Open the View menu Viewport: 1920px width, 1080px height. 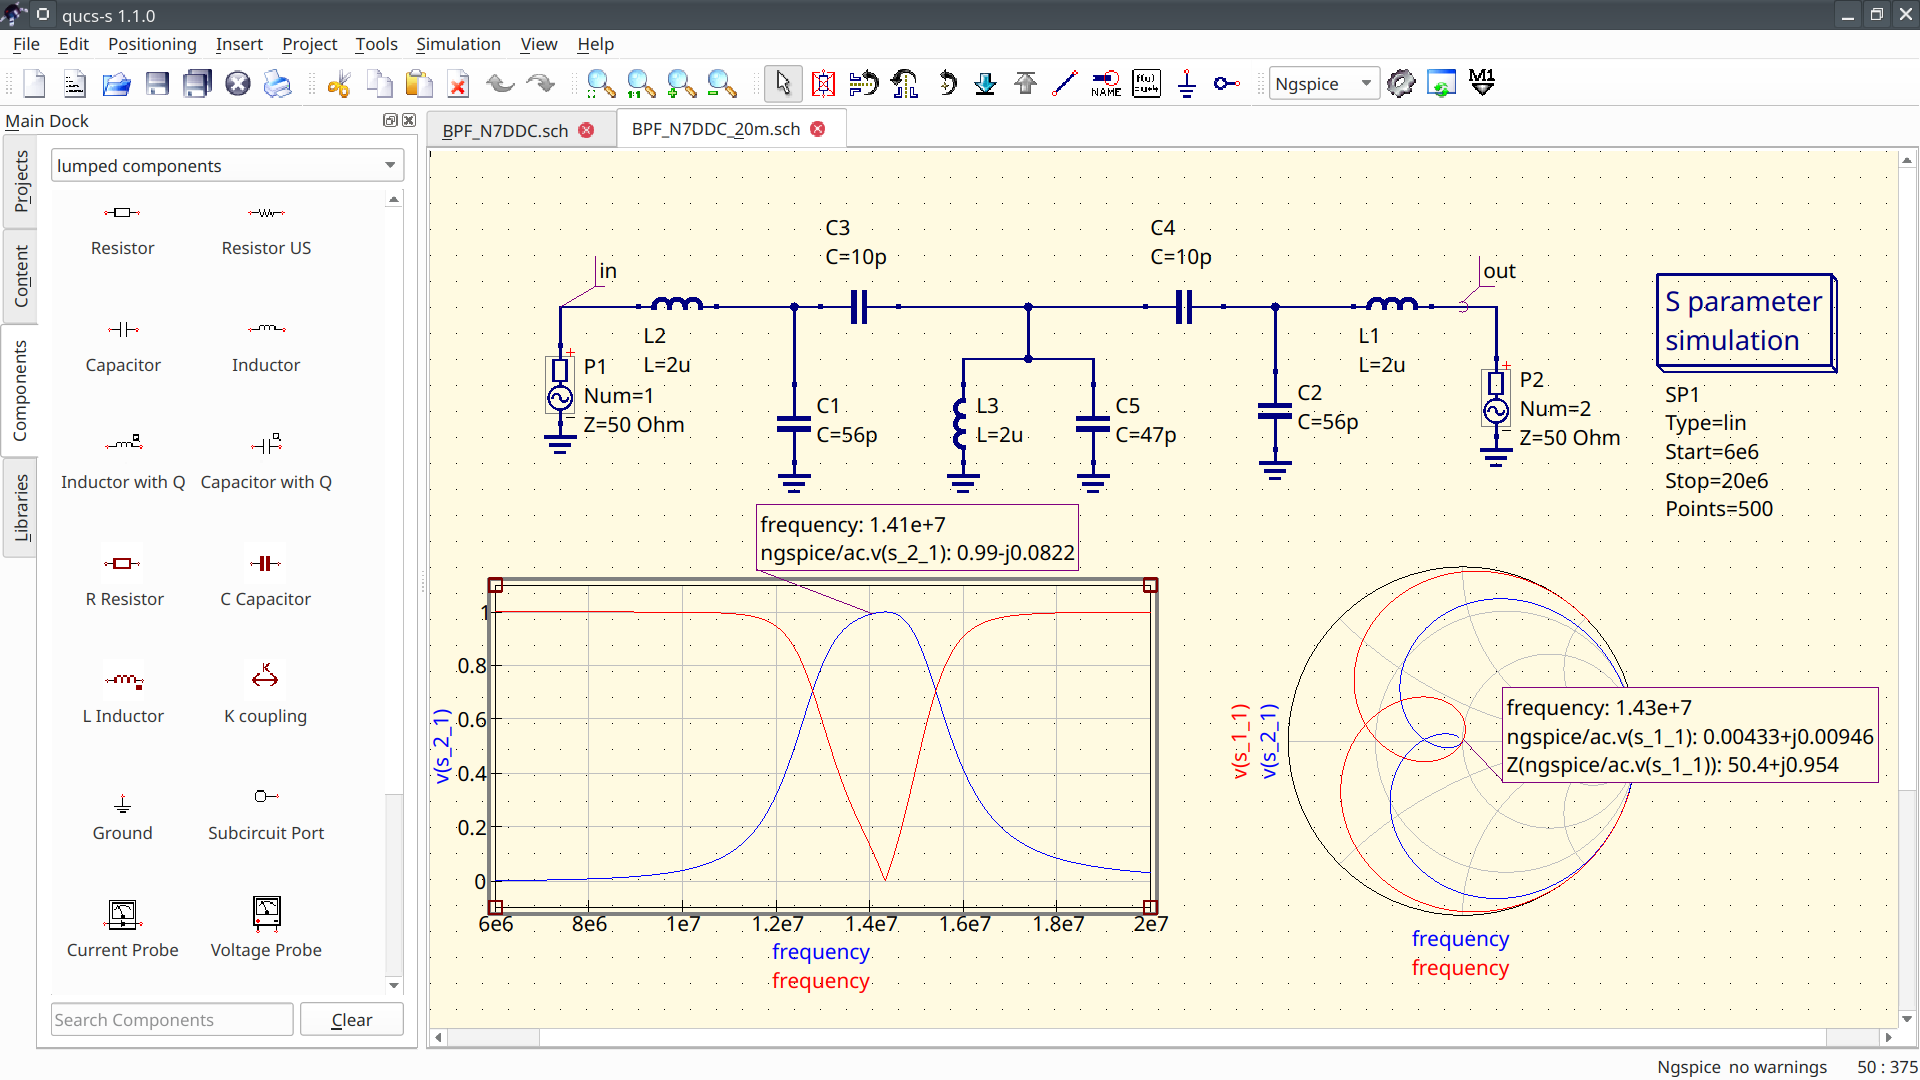pyautogui.click(x=538, y=44)
